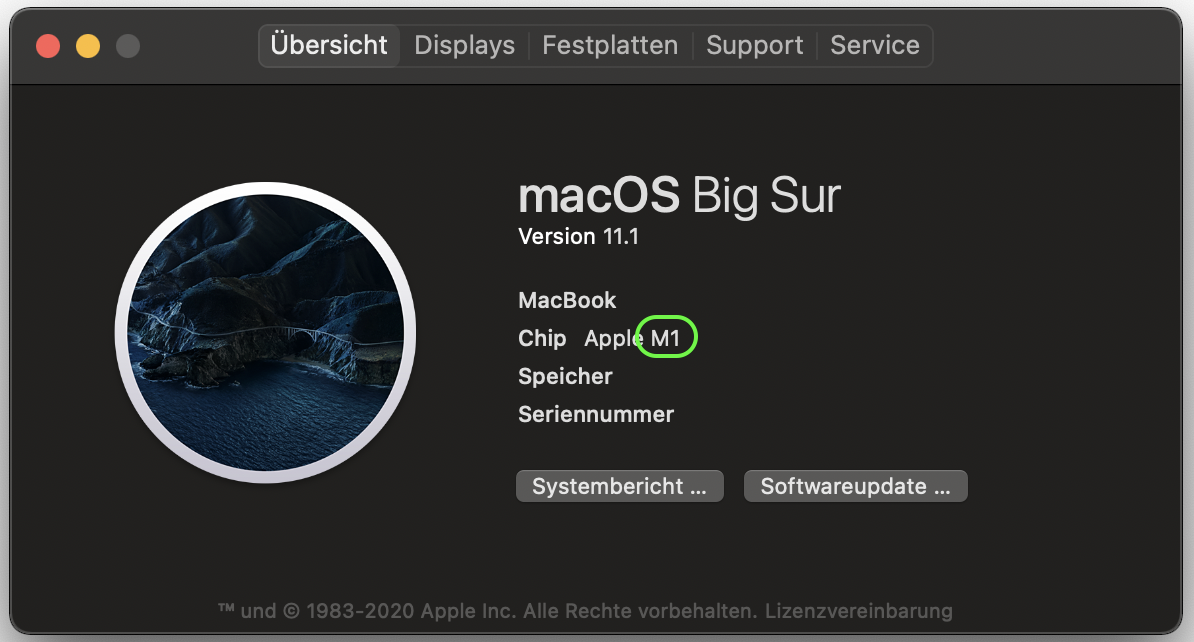Minimize the window with the yellow button

(x=88, y=46)
